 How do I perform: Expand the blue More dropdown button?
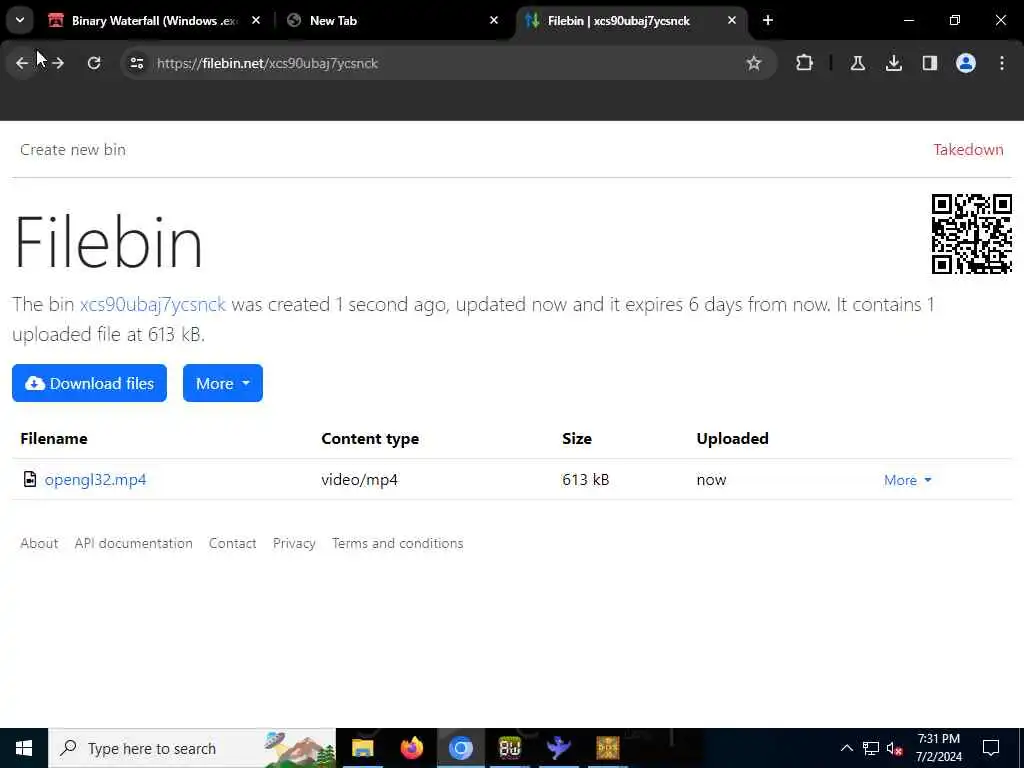tap(223, 383)
